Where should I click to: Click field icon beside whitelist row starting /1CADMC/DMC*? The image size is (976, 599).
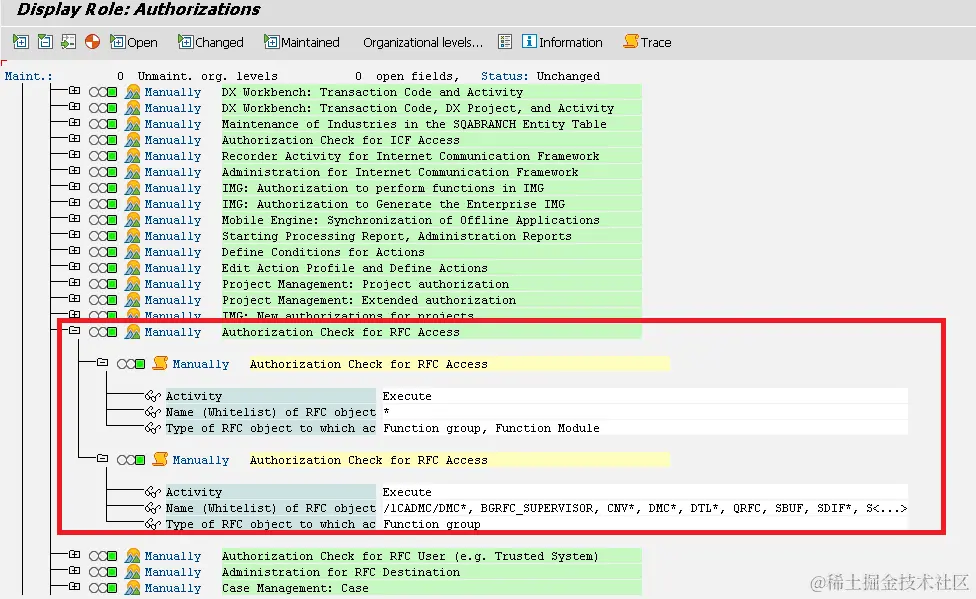tap(152, 508)
